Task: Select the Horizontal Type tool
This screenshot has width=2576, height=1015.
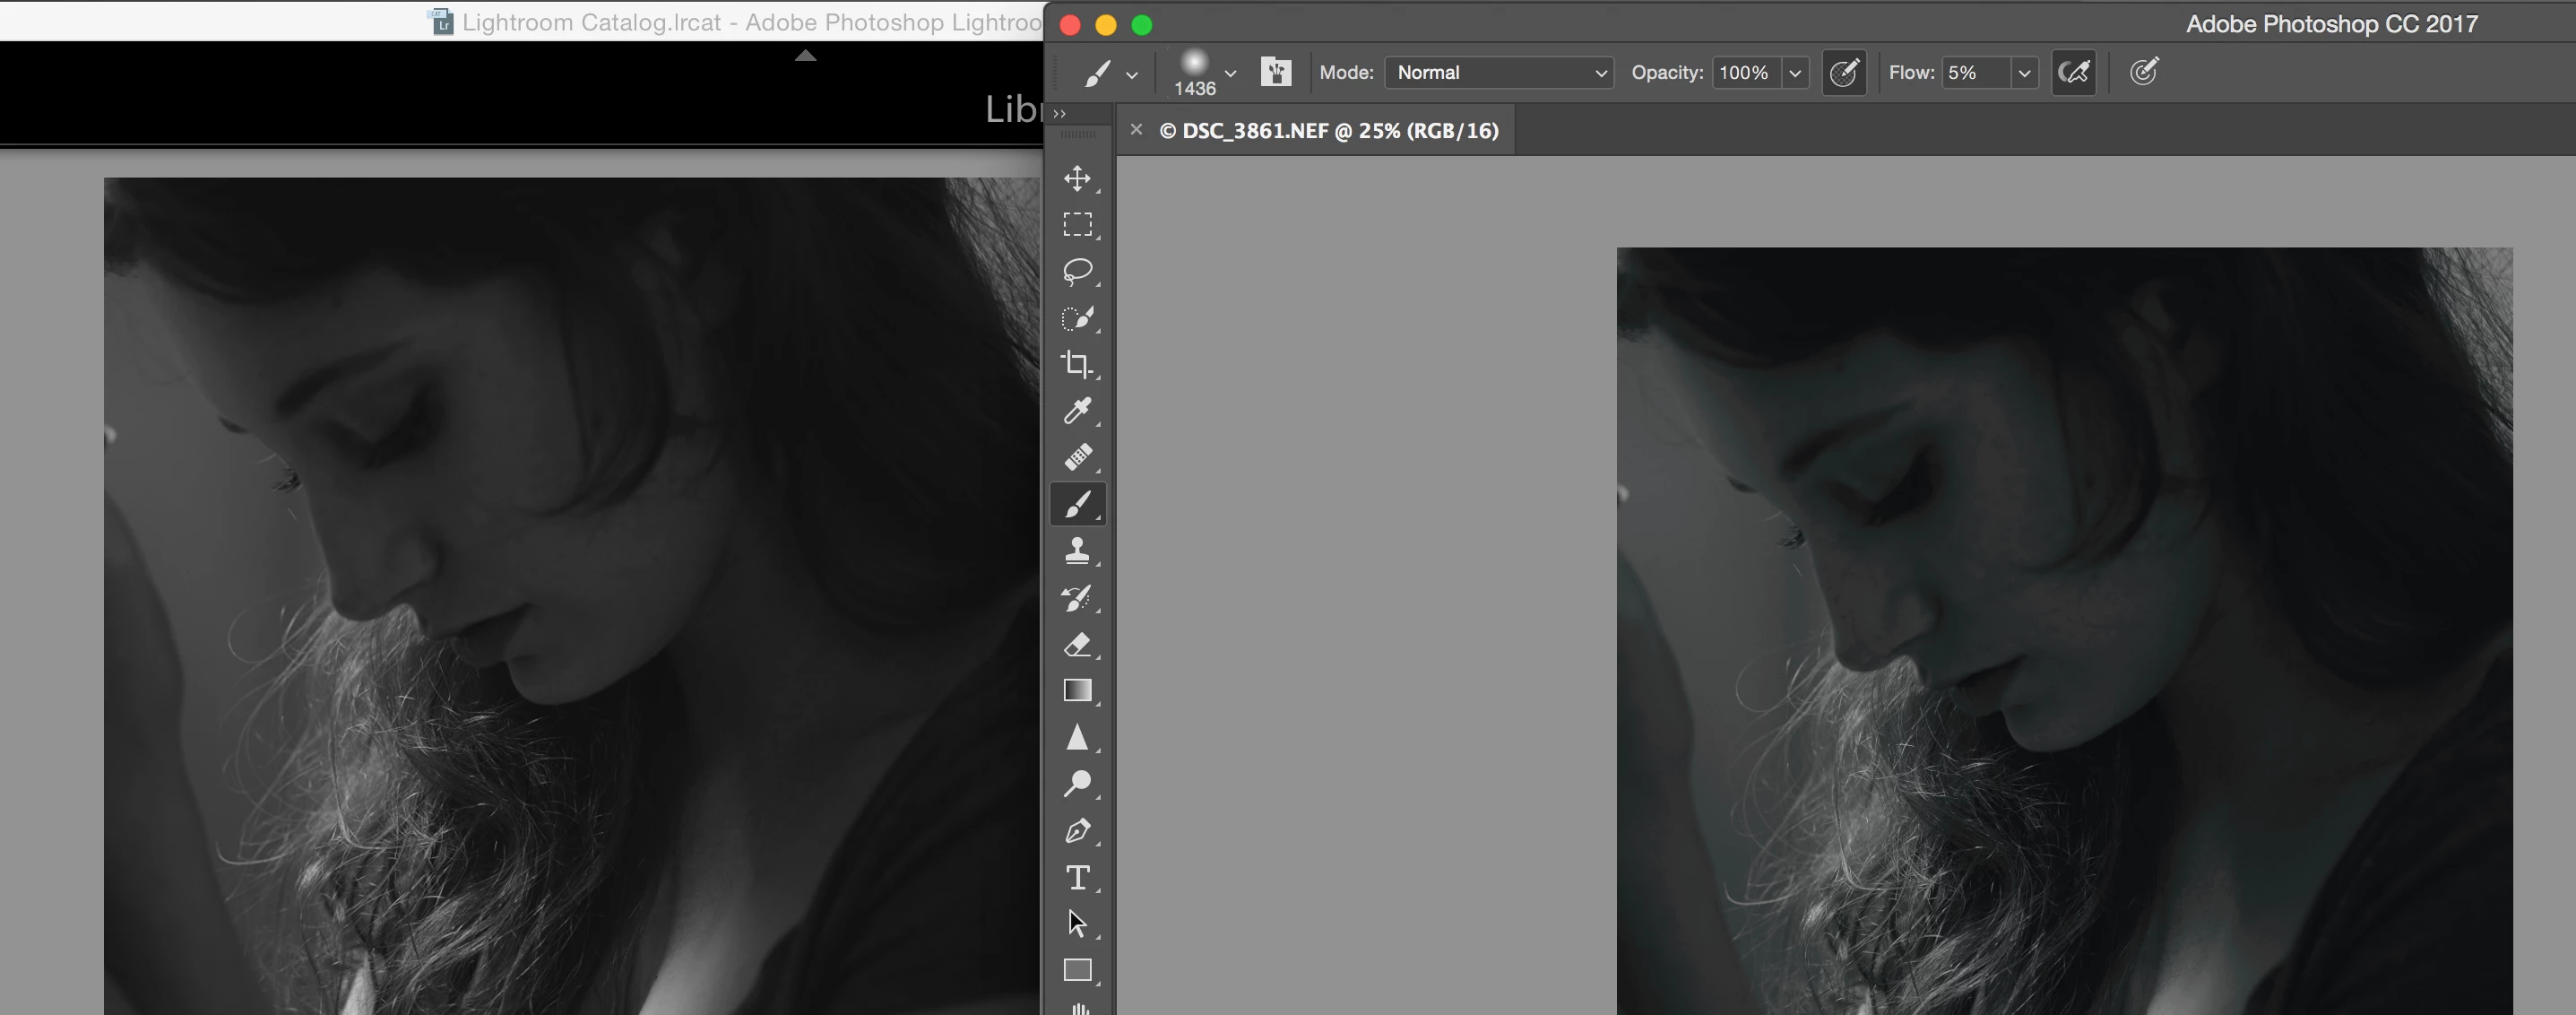Action: pos(1077,877)
